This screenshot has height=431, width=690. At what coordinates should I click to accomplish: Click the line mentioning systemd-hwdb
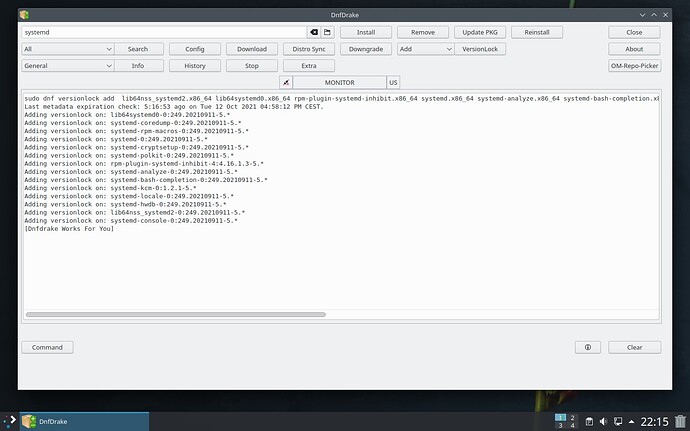point(125,204)
